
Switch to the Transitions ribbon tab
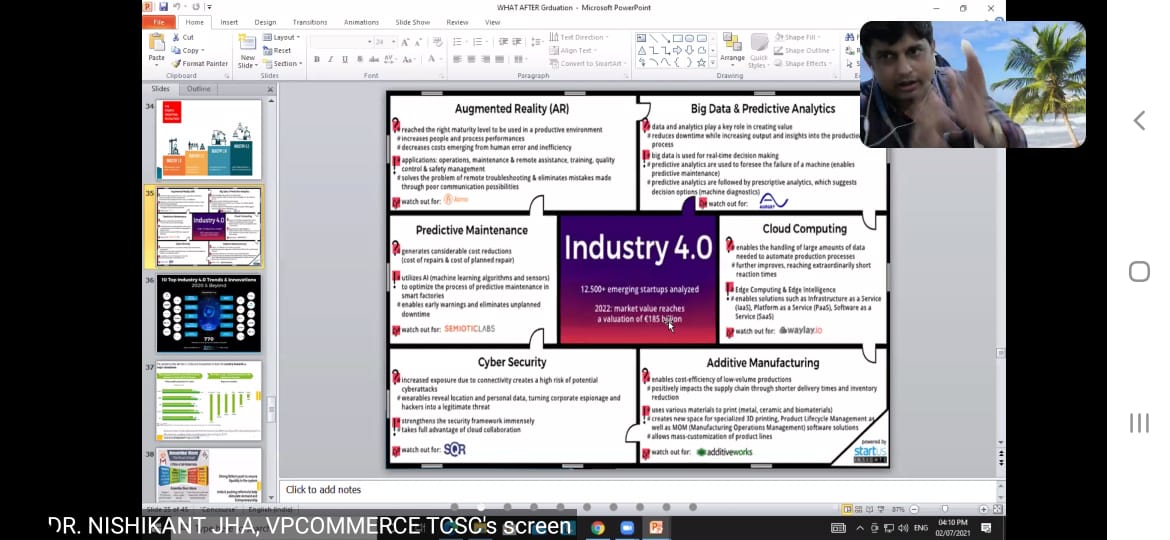309,22
